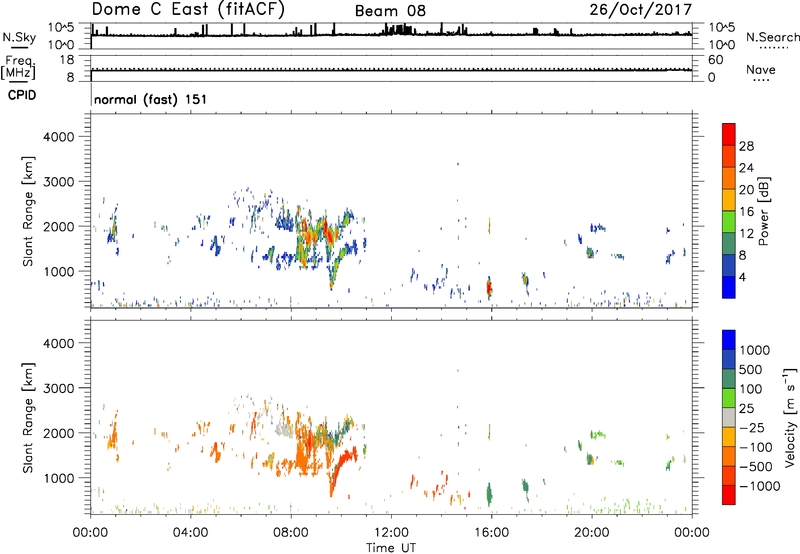800x554 pixels.
Task: Click "12:00" on the time axis
Action: click(x=391, y=533)
